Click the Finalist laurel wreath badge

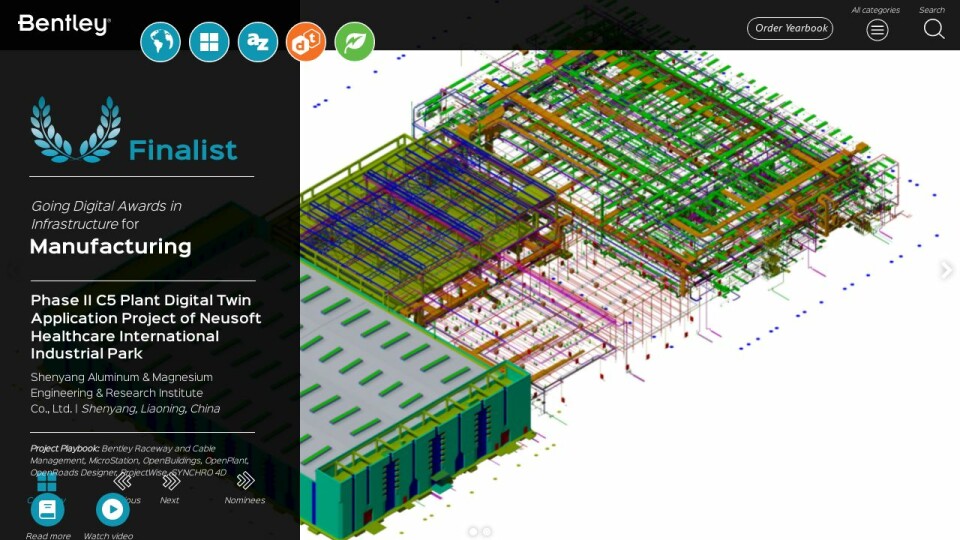pyautogui.click(x=75, y=130)
